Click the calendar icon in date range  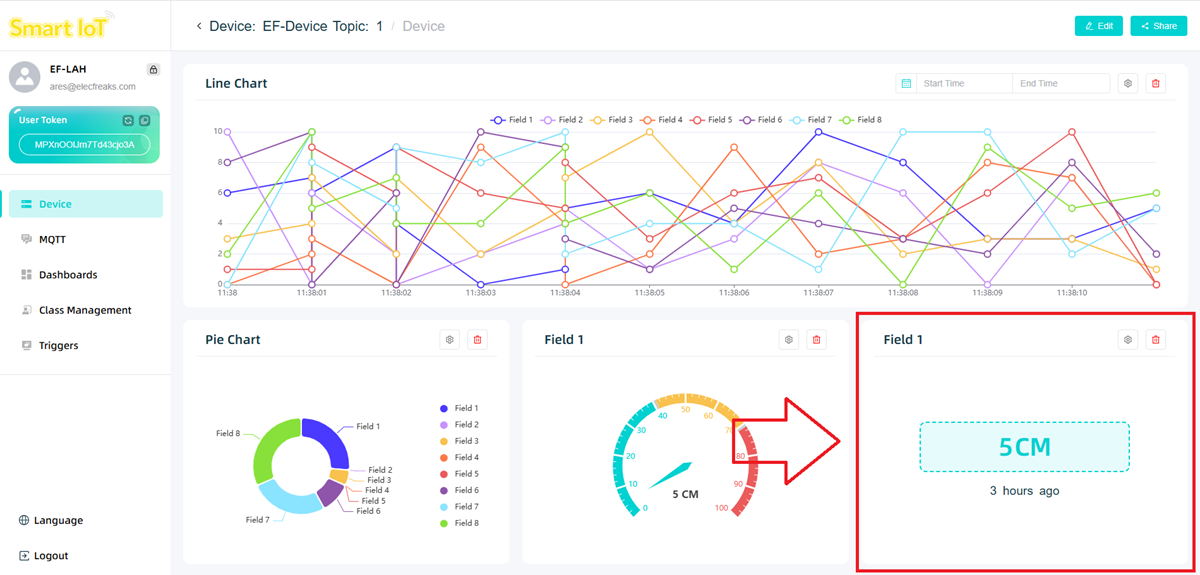pyautogui.click(x=906, y=84)
